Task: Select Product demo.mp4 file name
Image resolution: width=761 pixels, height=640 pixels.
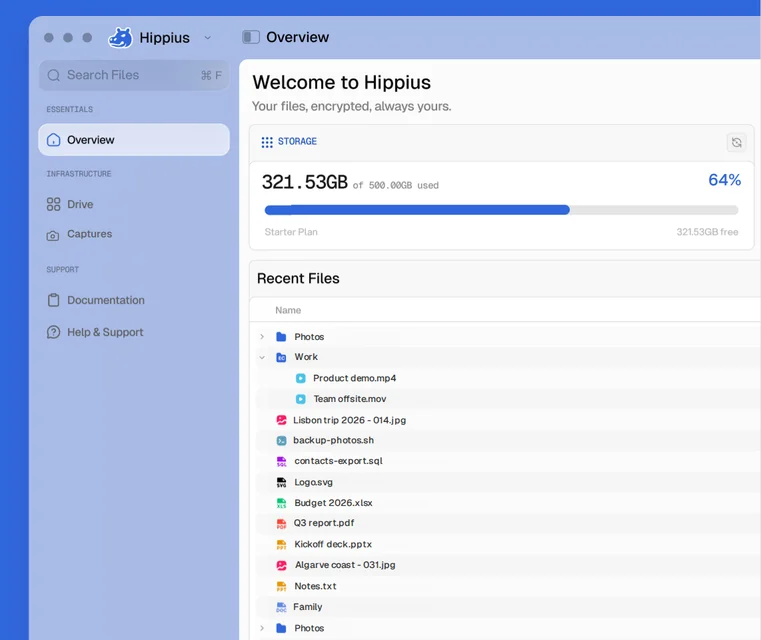Action: coord(355,378)
